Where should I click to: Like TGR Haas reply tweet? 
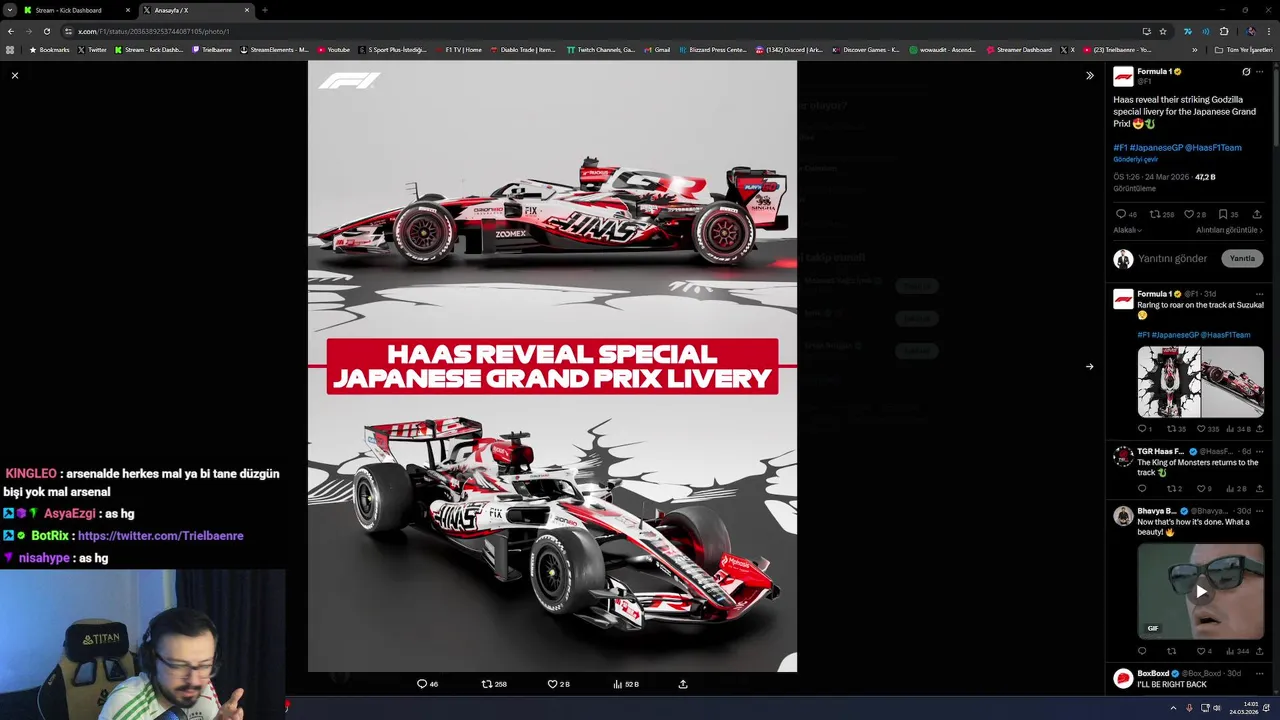1201,489
